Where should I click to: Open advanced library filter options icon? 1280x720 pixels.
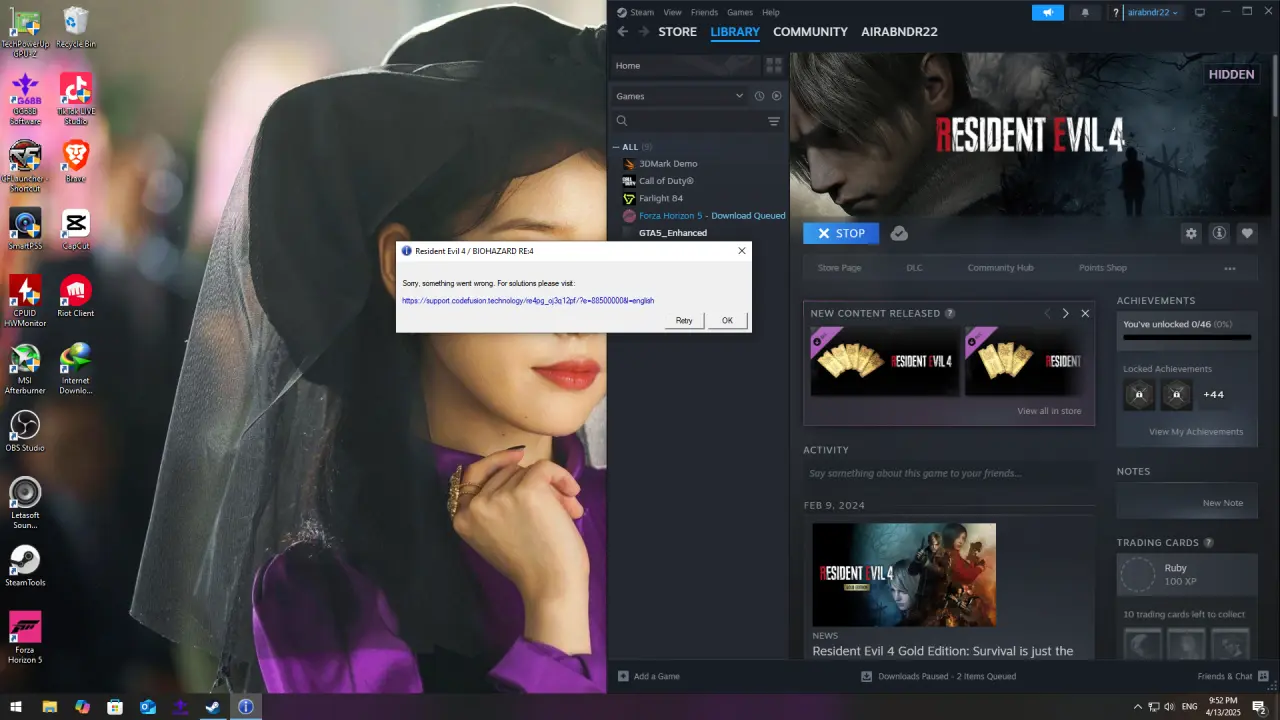pos(774,121)
